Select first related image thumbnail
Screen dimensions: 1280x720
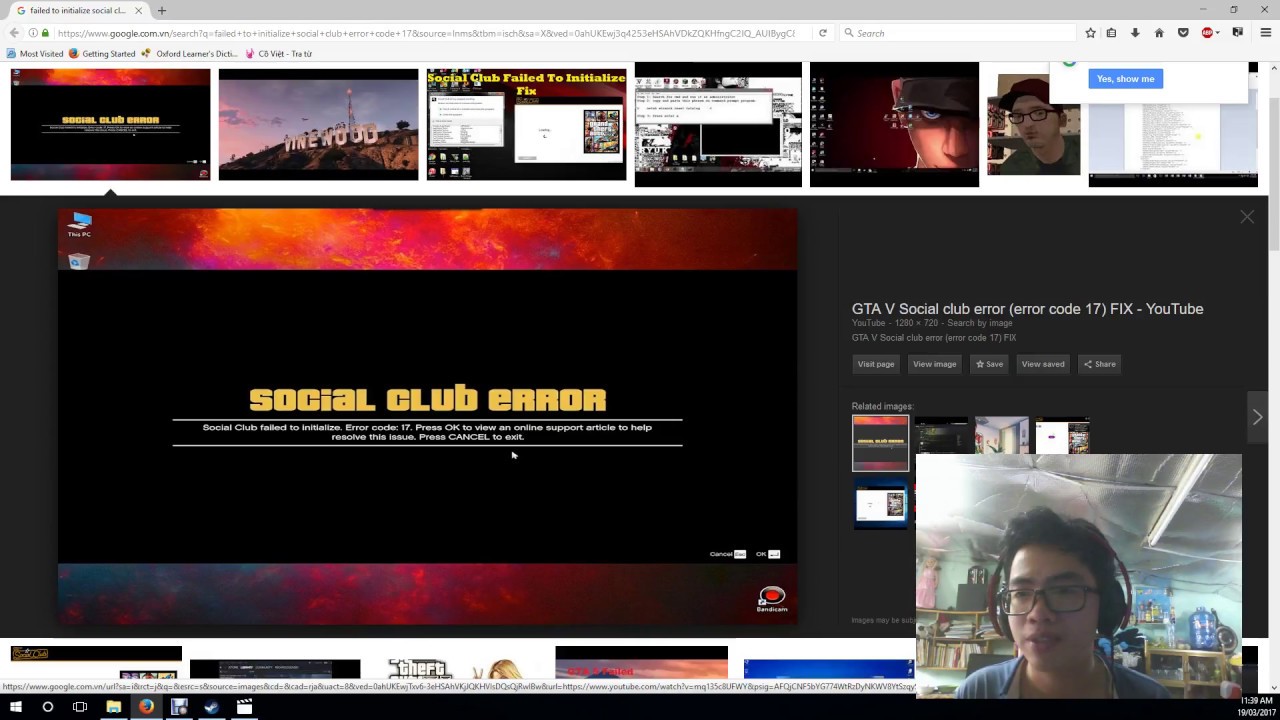click(x=880, y=443)
